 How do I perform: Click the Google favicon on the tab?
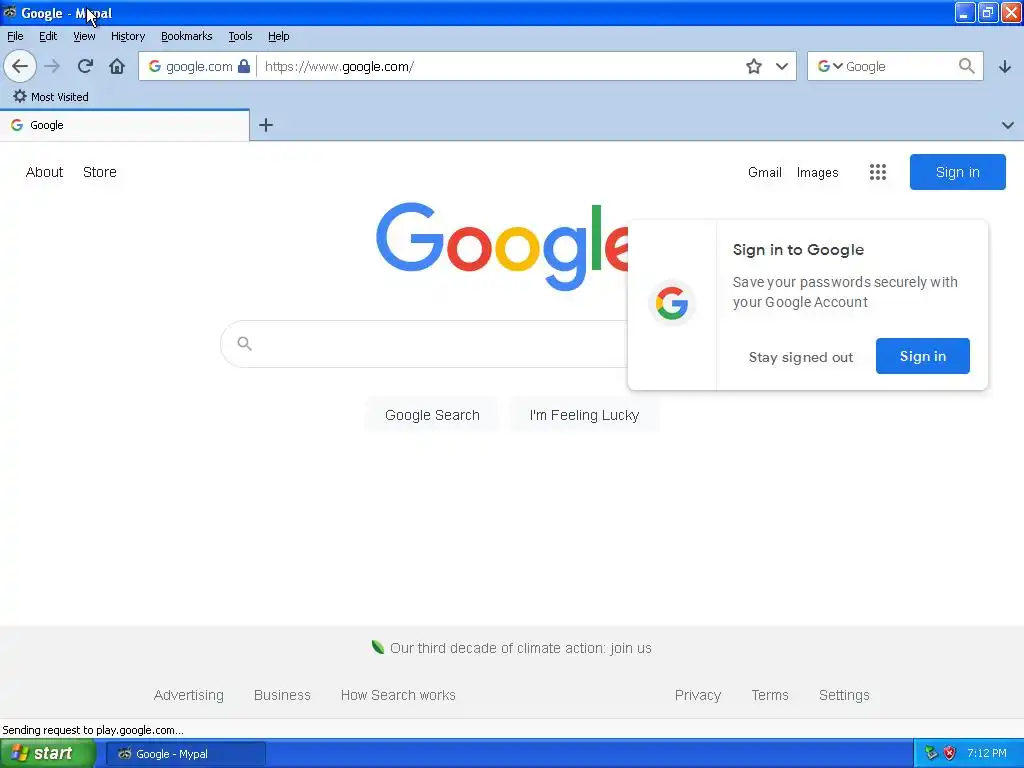pos(17,125)
